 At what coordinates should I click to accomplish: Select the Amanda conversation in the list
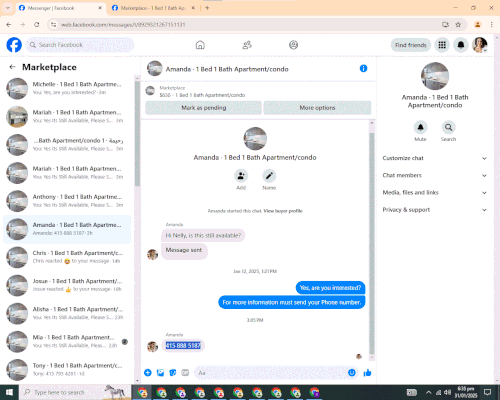pyautogui.click(x=67, y=229)
